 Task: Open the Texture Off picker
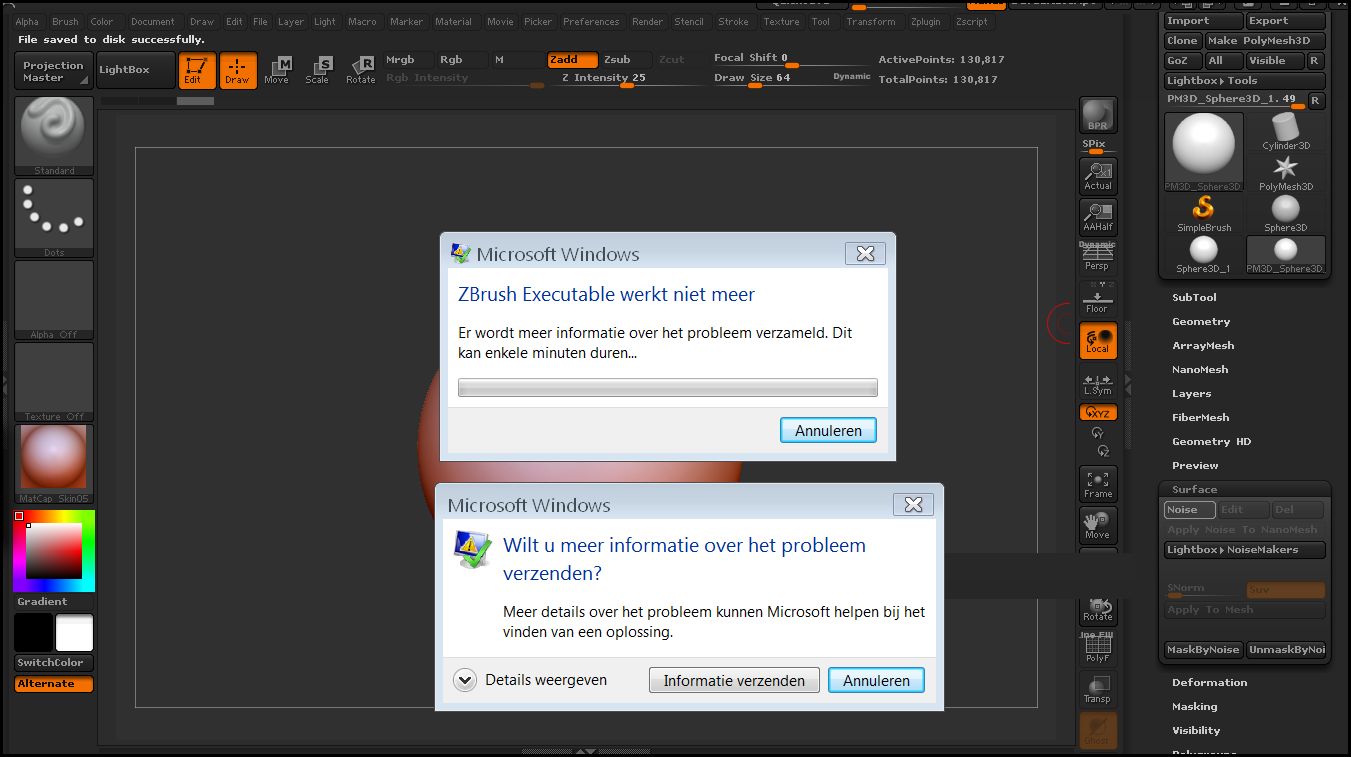click(54, 382)
